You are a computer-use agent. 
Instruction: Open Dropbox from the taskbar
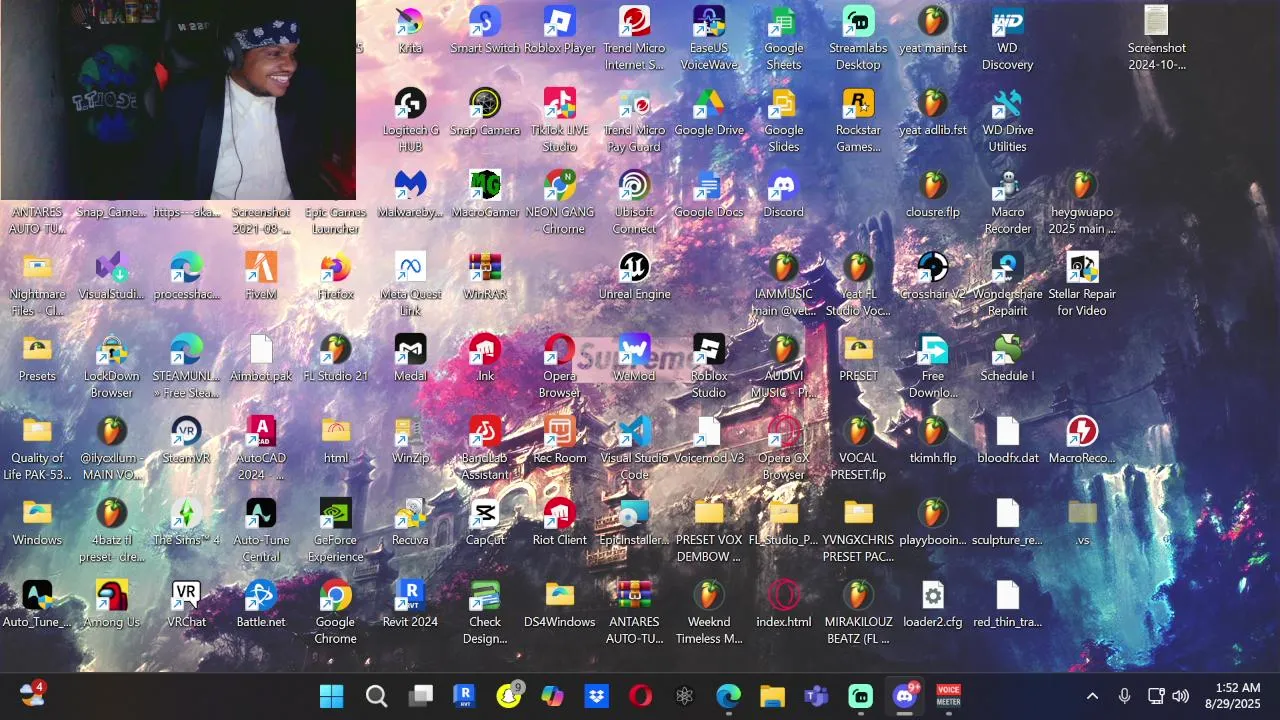(x=597, y=696)
